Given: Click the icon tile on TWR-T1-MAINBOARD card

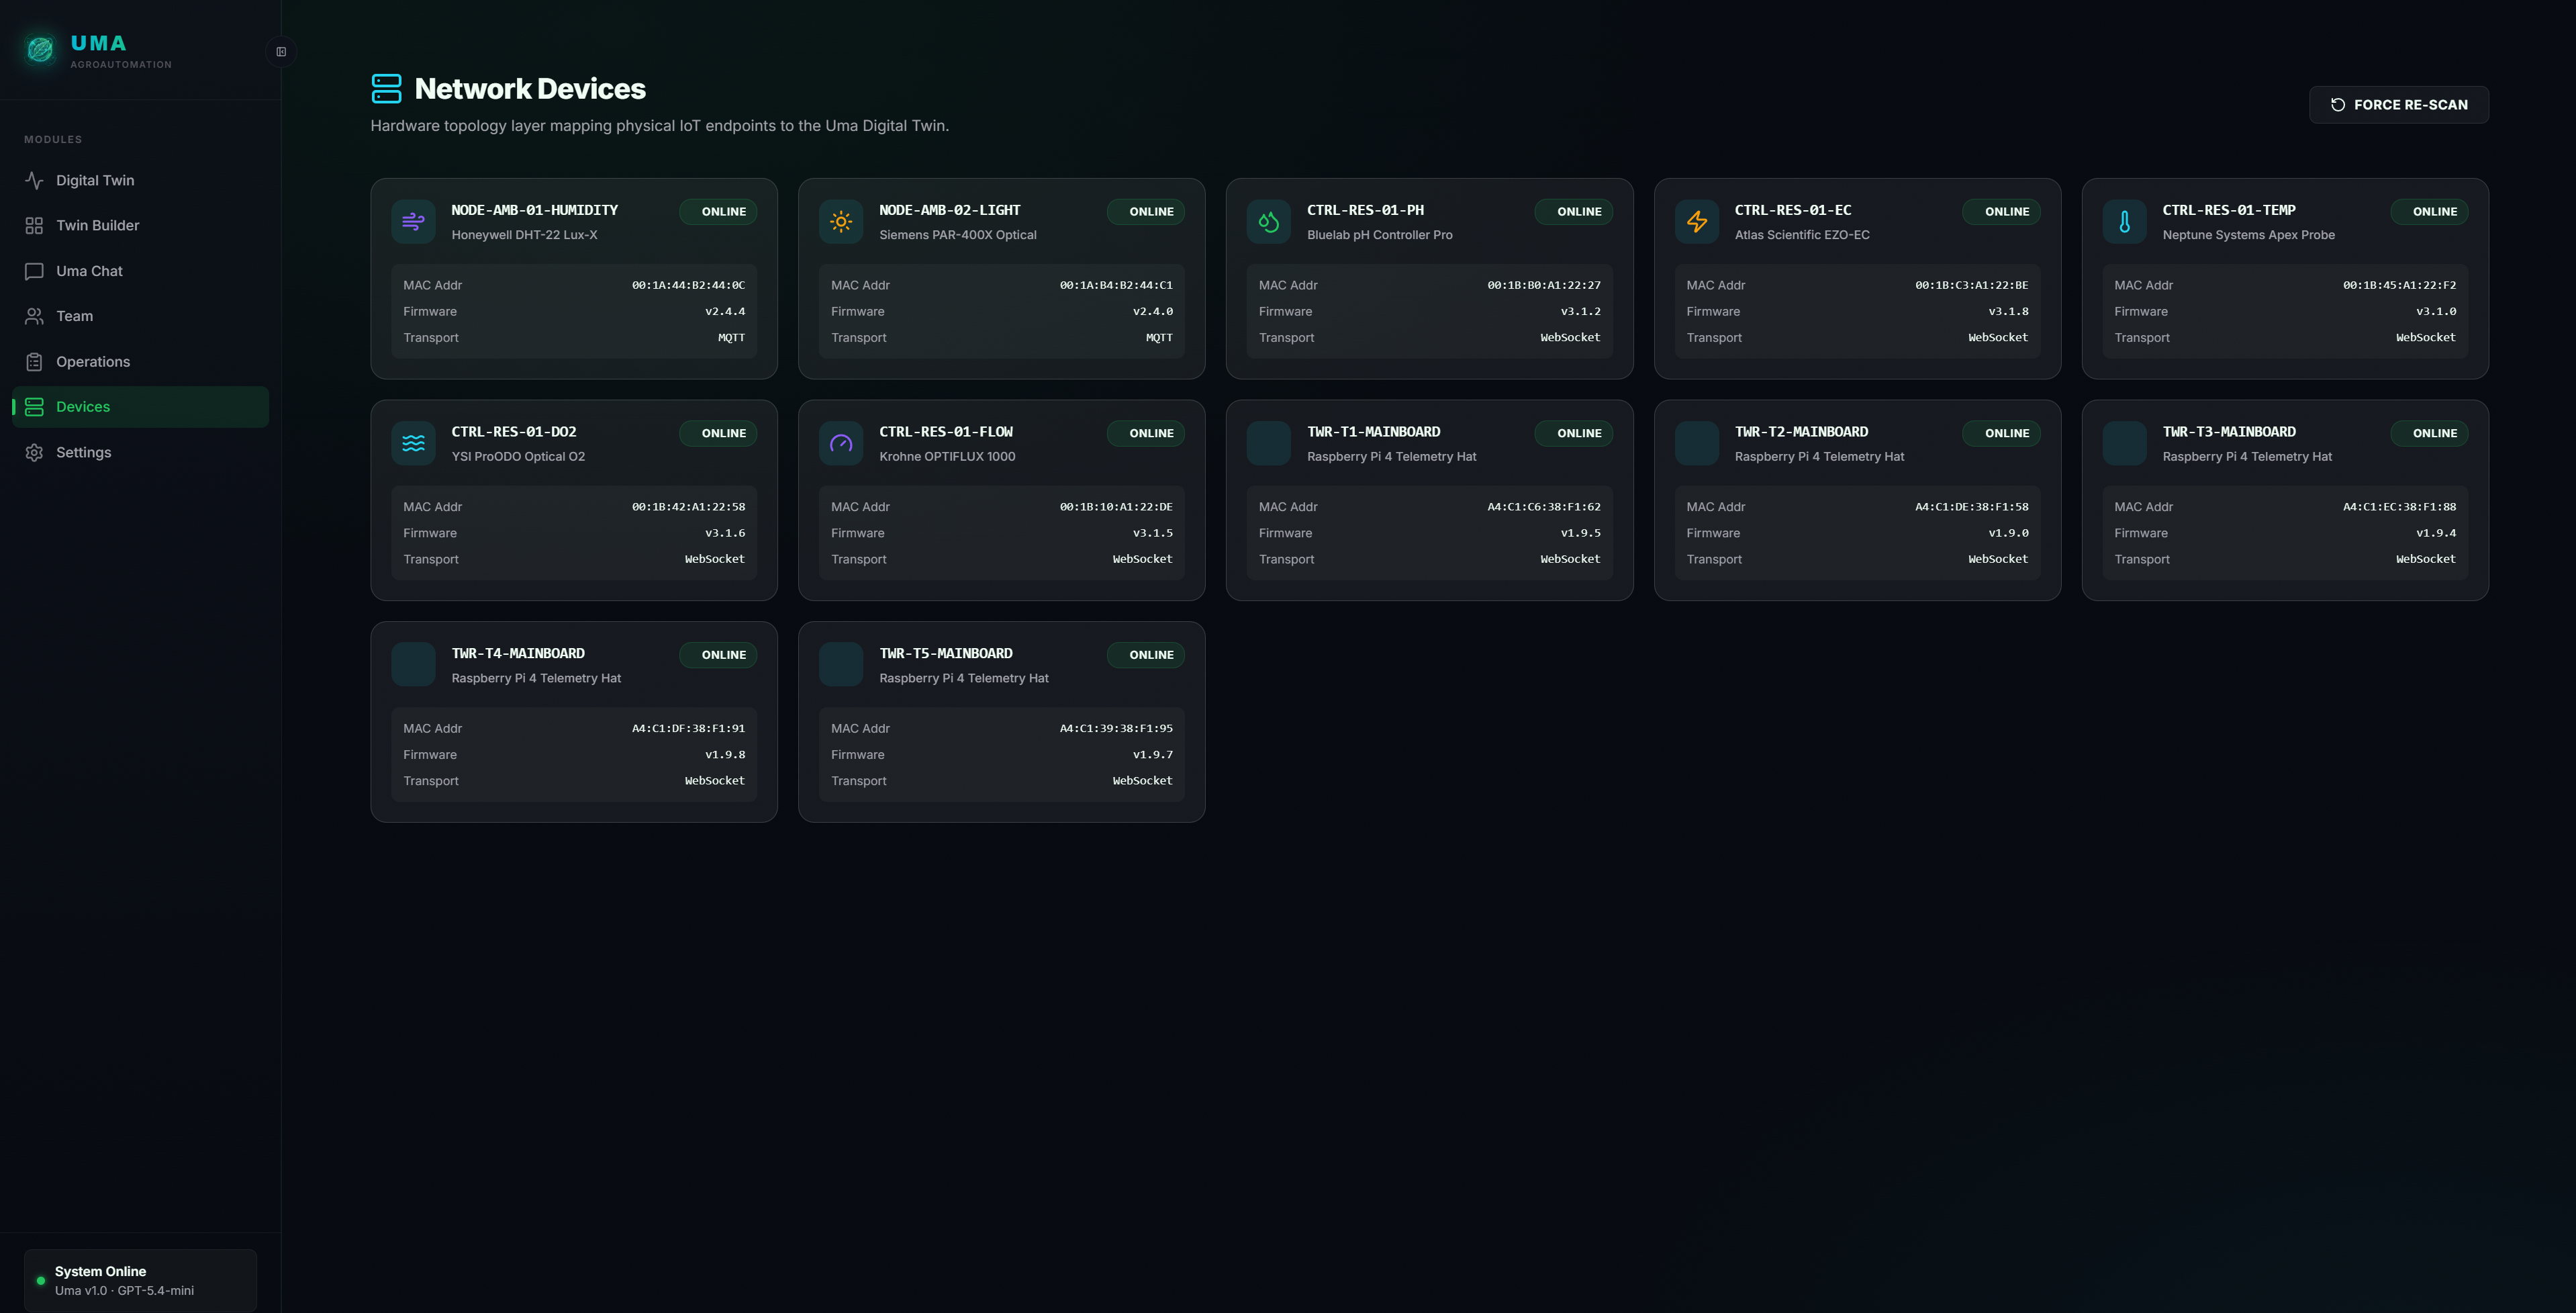Looking at the screenshot, I should pyautogui.click(x=1269, y=443).
